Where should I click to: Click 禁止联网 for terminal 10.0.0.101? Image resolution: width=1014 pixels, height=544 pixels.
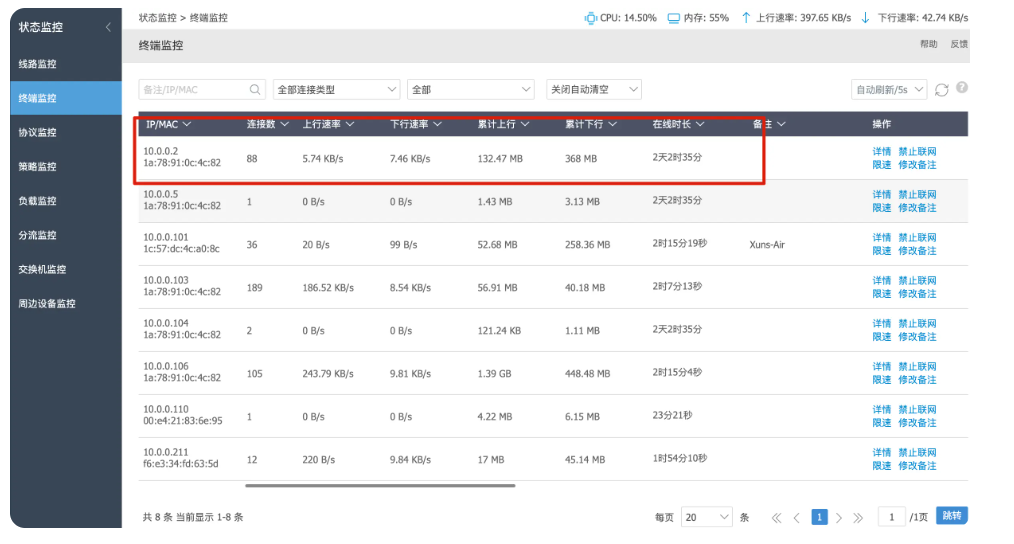coord(917,237)
